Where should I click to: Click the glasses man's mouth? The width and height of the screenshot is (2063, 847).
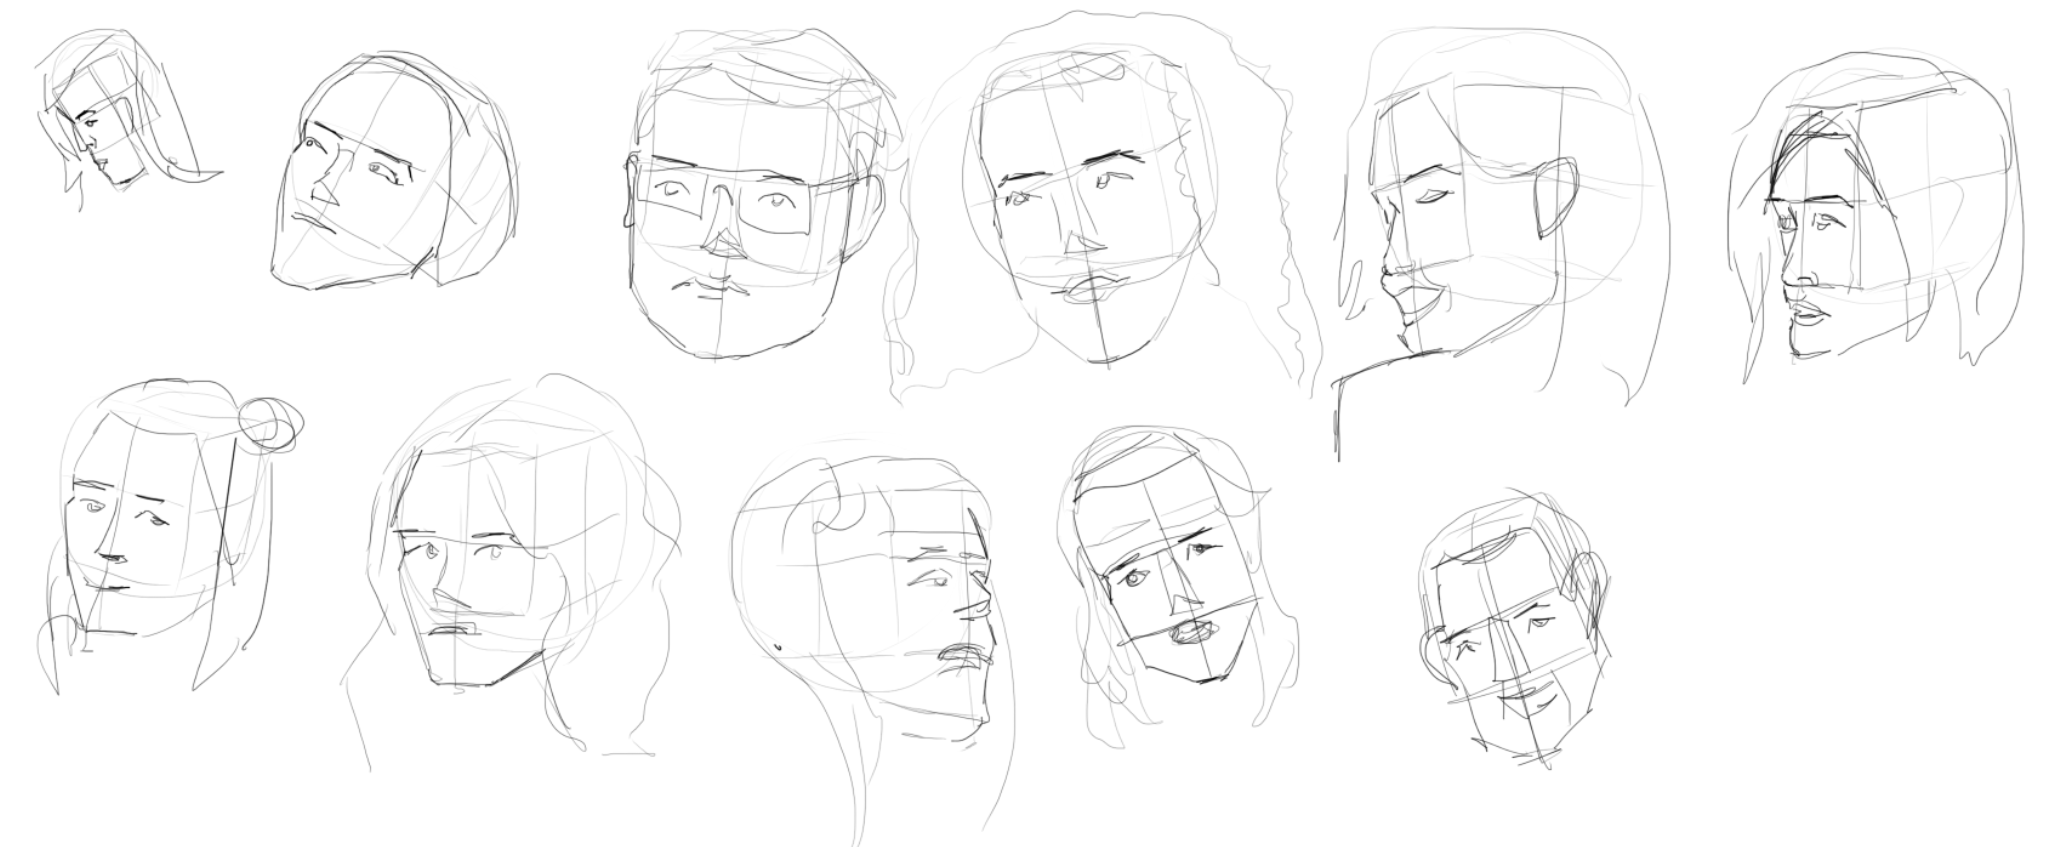pos(712,287)
